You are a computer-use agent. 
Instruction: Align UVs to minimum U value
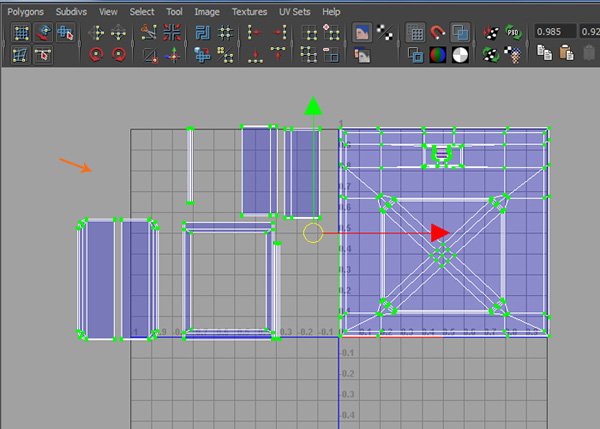(x=254, y=33)
